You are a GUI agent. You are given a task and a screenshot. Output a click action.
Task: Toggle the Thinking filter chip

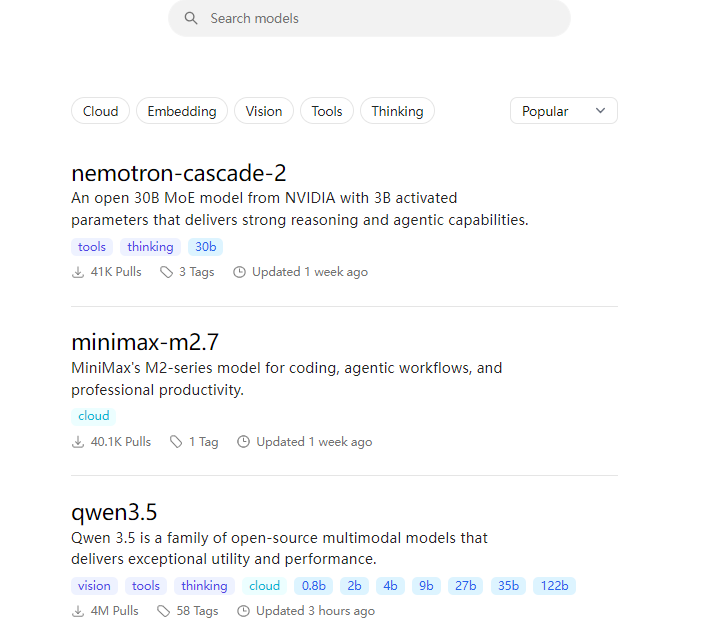[x=397, y=111]
